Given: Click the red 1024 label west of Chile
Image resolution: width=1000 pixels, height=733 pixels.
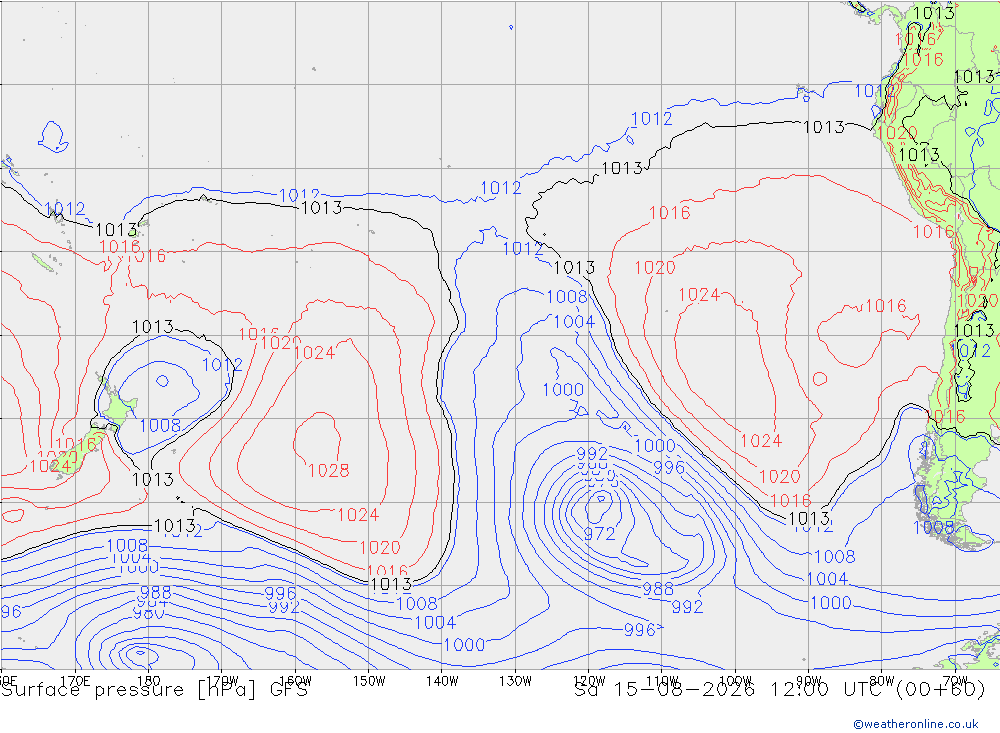Looking at the screenshot, I should point(761,441).
